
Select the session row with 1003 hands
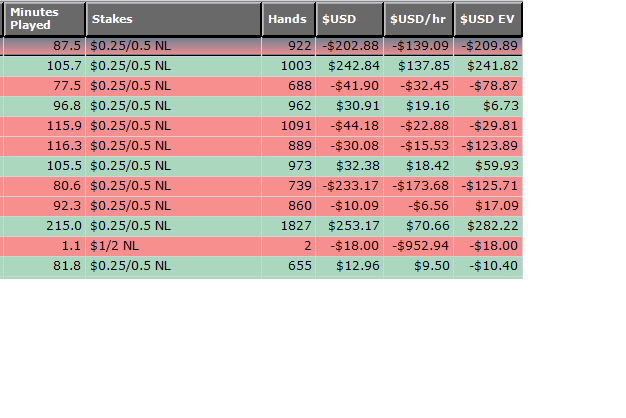pyautogui.click(x=261, y=66)
